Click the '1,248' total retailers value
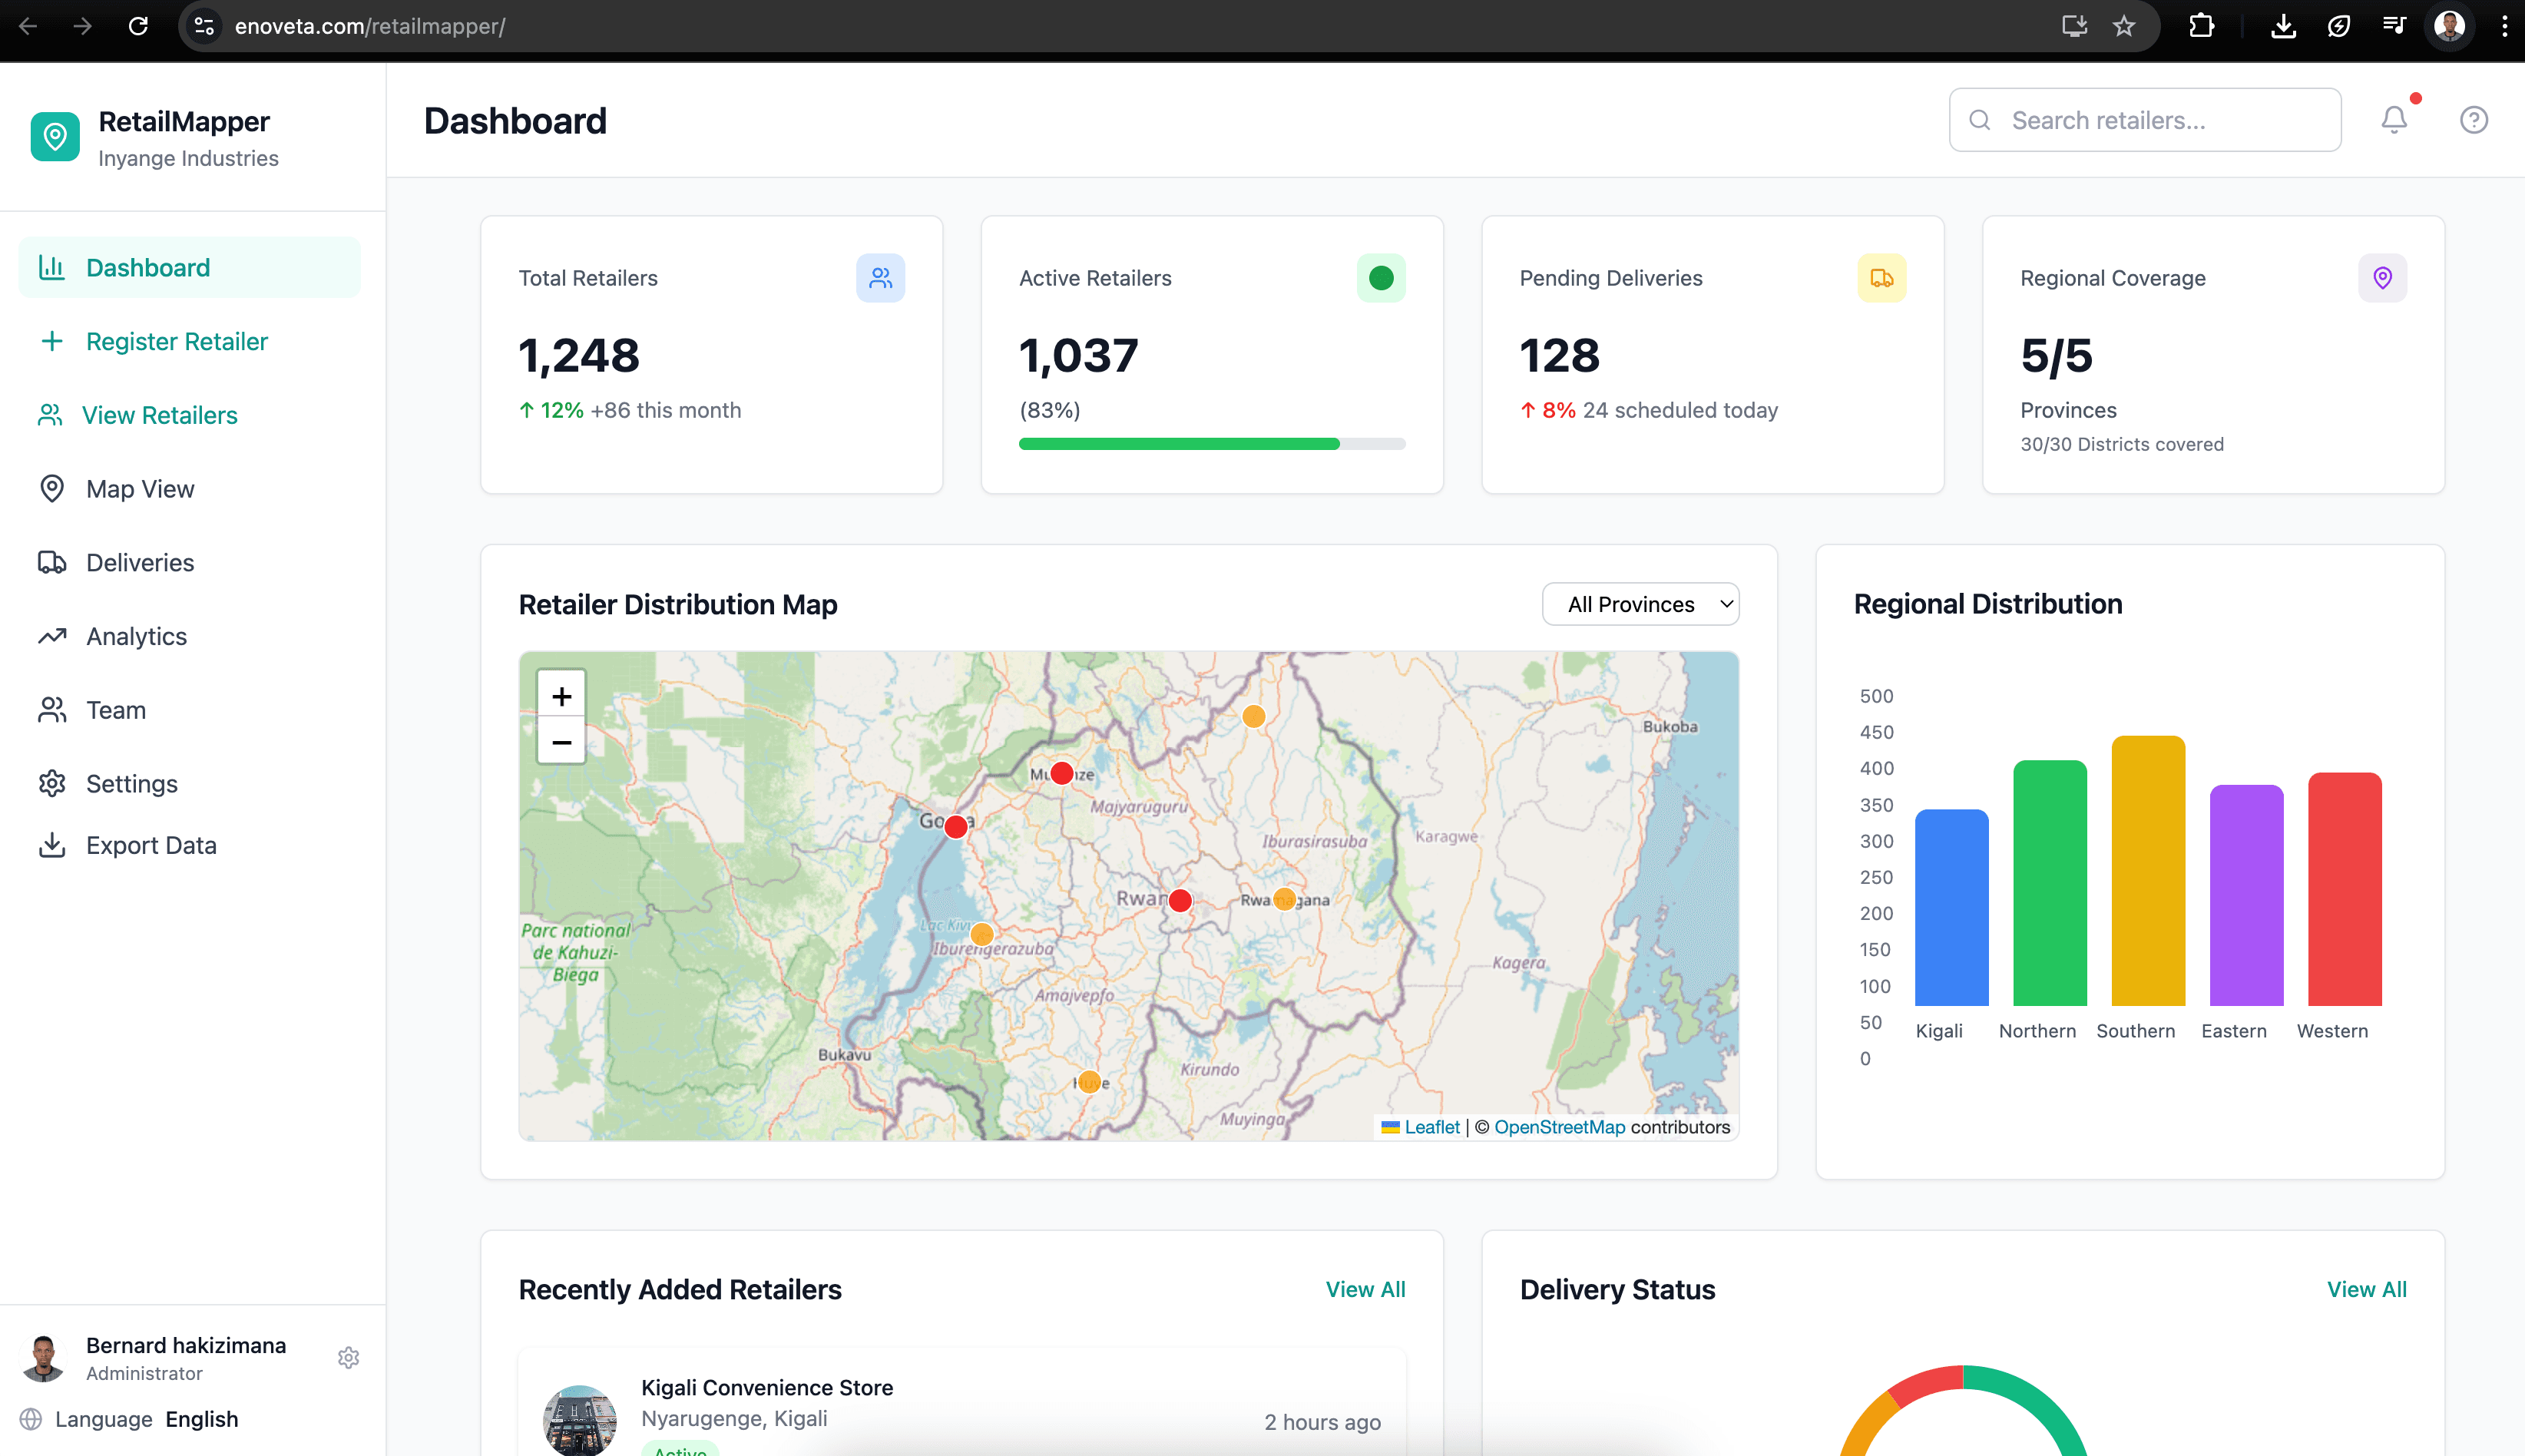 tap(579, 355)
